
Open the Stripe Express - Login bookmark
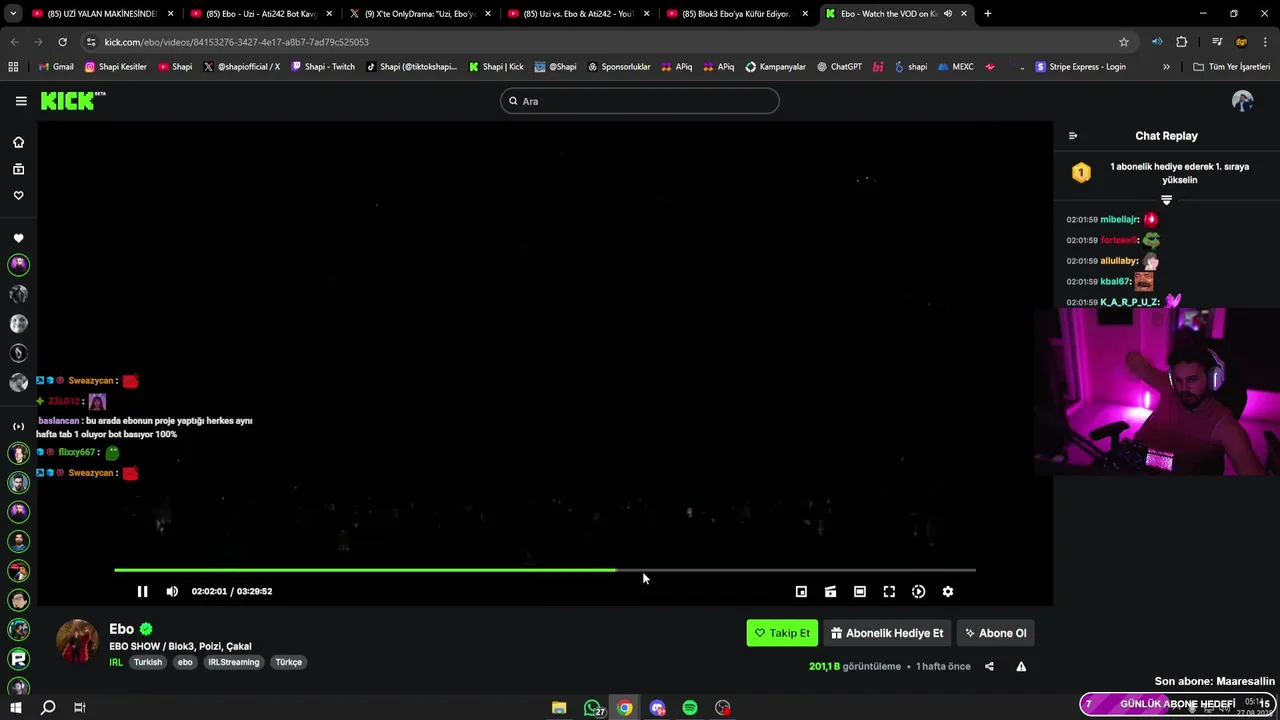pos(1080,67)
